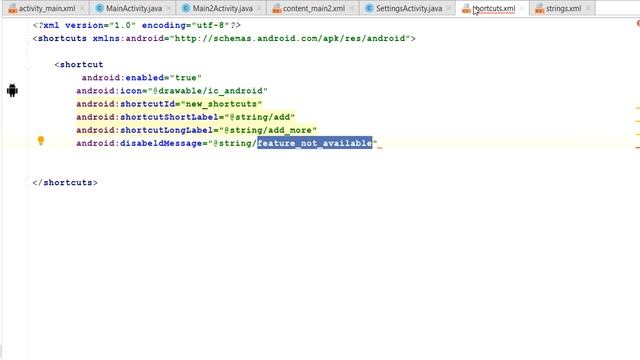Click the first yellow warning stripe marker
This screenshot has height=360, width=640.
(x=638, y=108)
